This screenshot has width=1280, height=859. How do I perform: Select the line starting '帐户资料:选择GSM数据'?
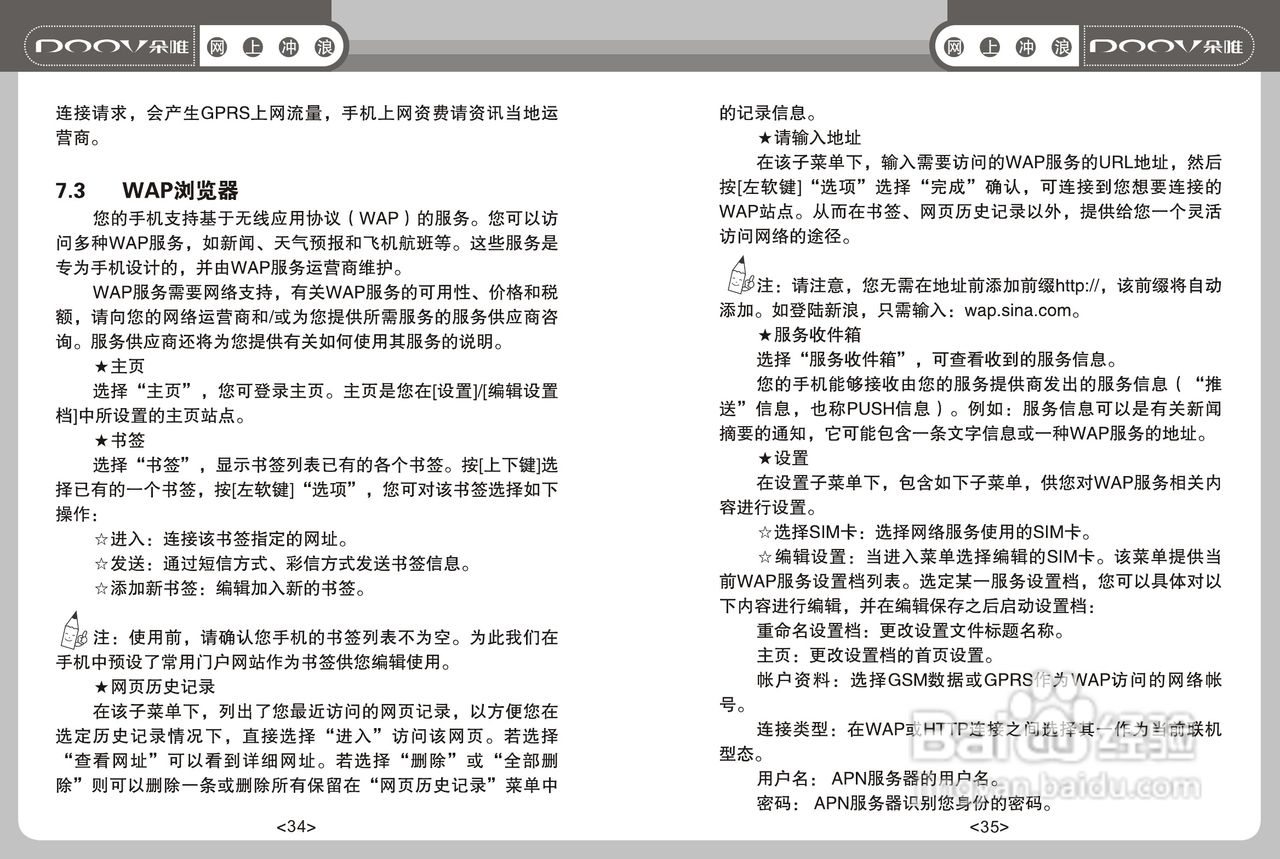(x=989, y=681)
